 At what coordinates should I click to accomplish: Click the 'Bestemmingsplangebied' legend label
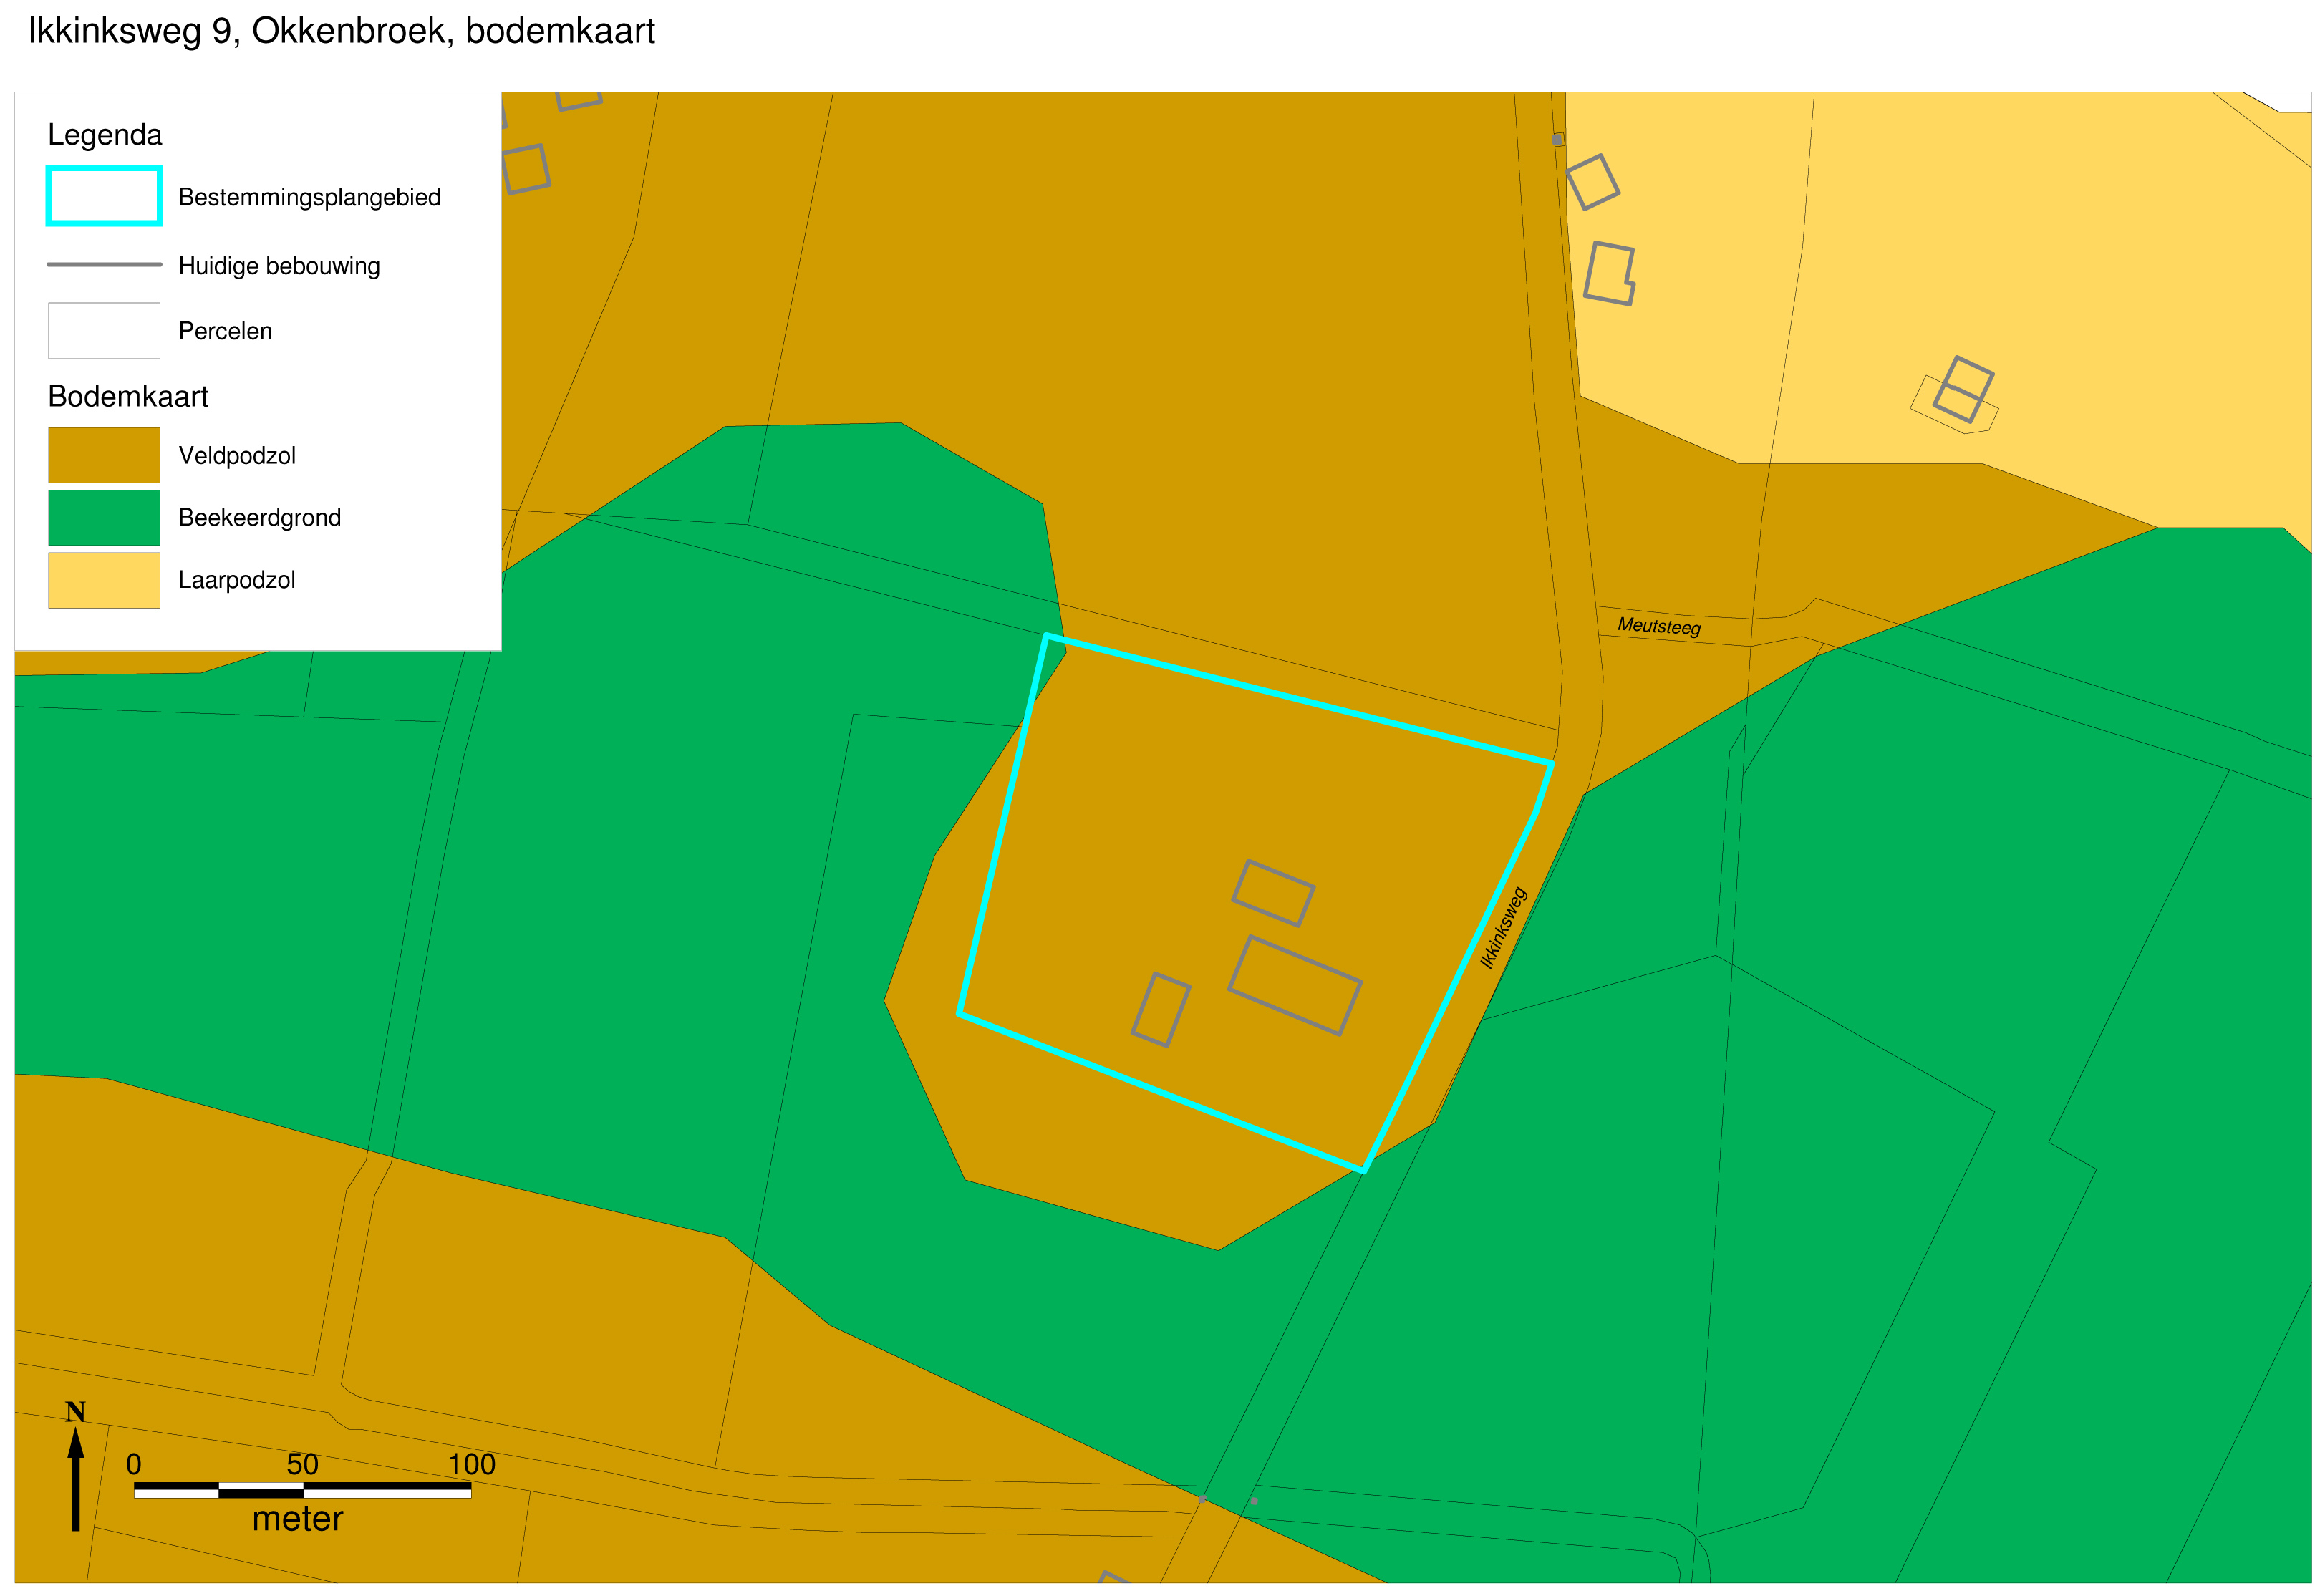click(x=309, y=198)
